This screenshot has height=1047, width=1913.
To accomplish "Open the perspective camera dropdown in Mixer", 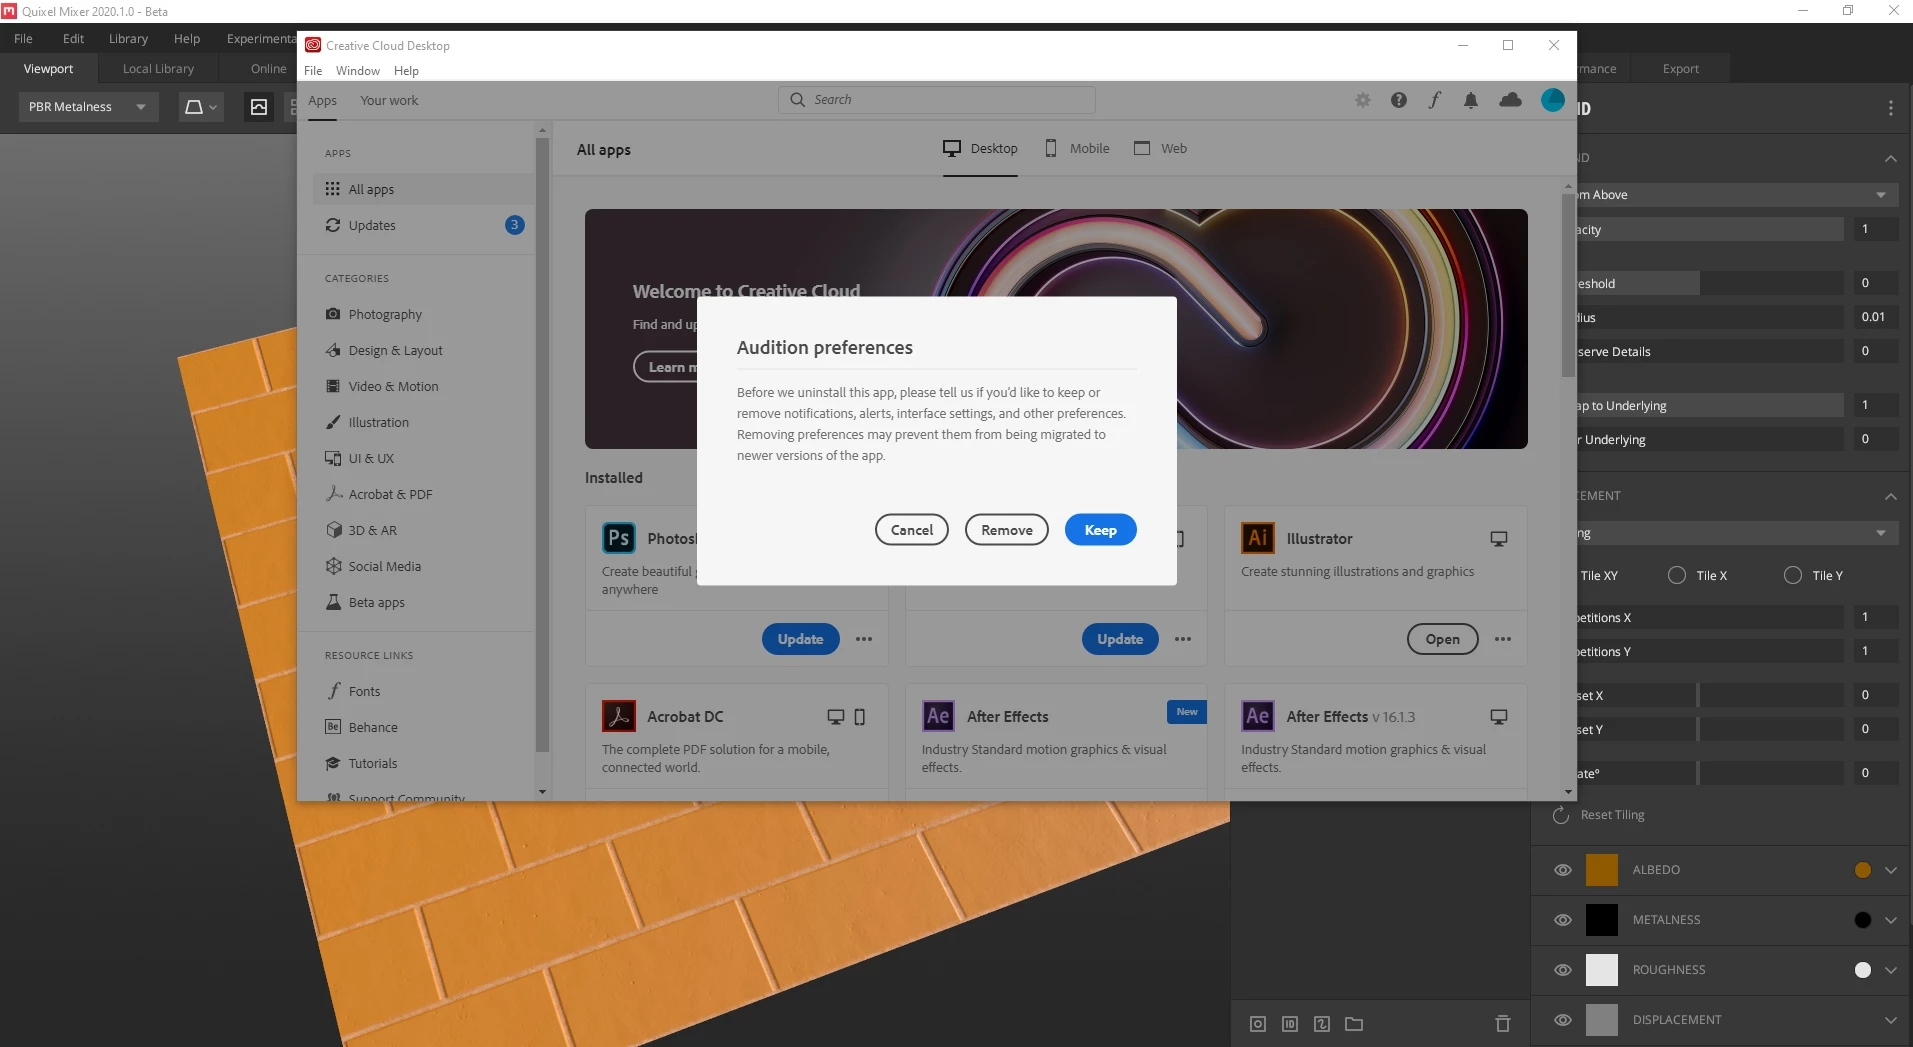I will coord(200,107).
